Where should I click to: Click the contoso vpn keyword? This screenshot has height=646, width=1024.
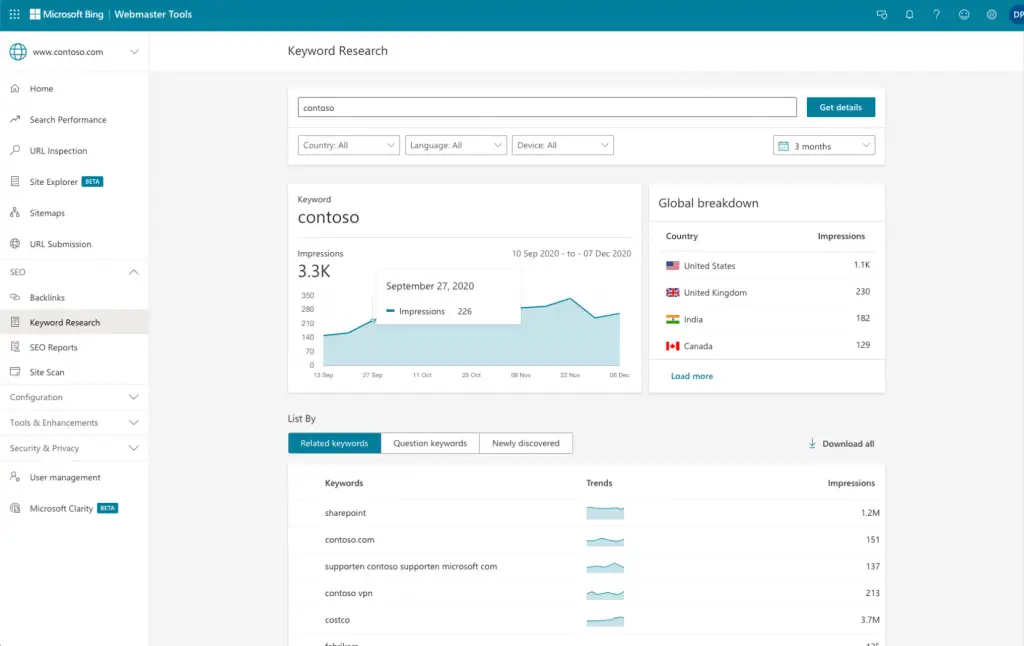pyautogui.click(x=349, y=593)
